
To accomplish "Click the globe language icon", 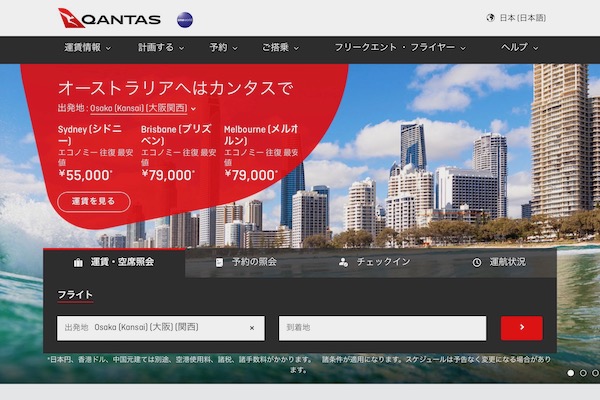I will click(490, 18).
